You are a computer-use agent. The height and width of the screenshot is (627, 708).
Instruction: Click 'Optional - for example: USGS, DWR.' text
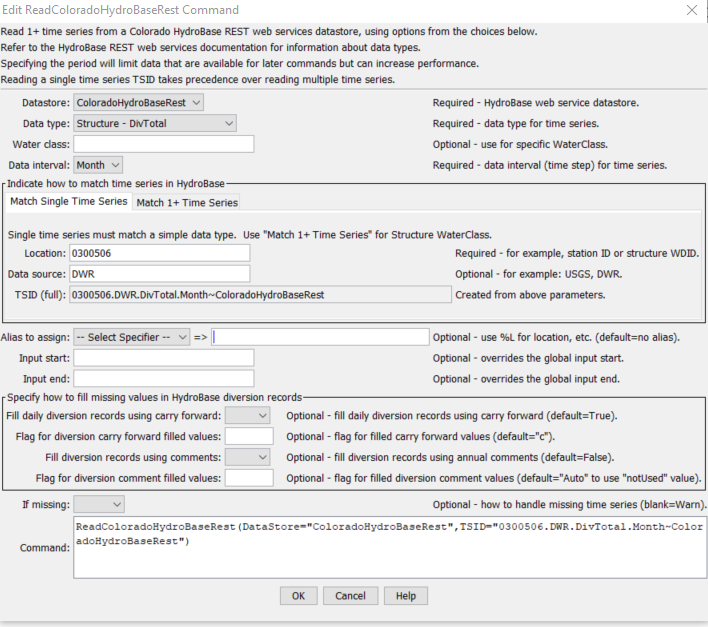[x=538, y=274]
